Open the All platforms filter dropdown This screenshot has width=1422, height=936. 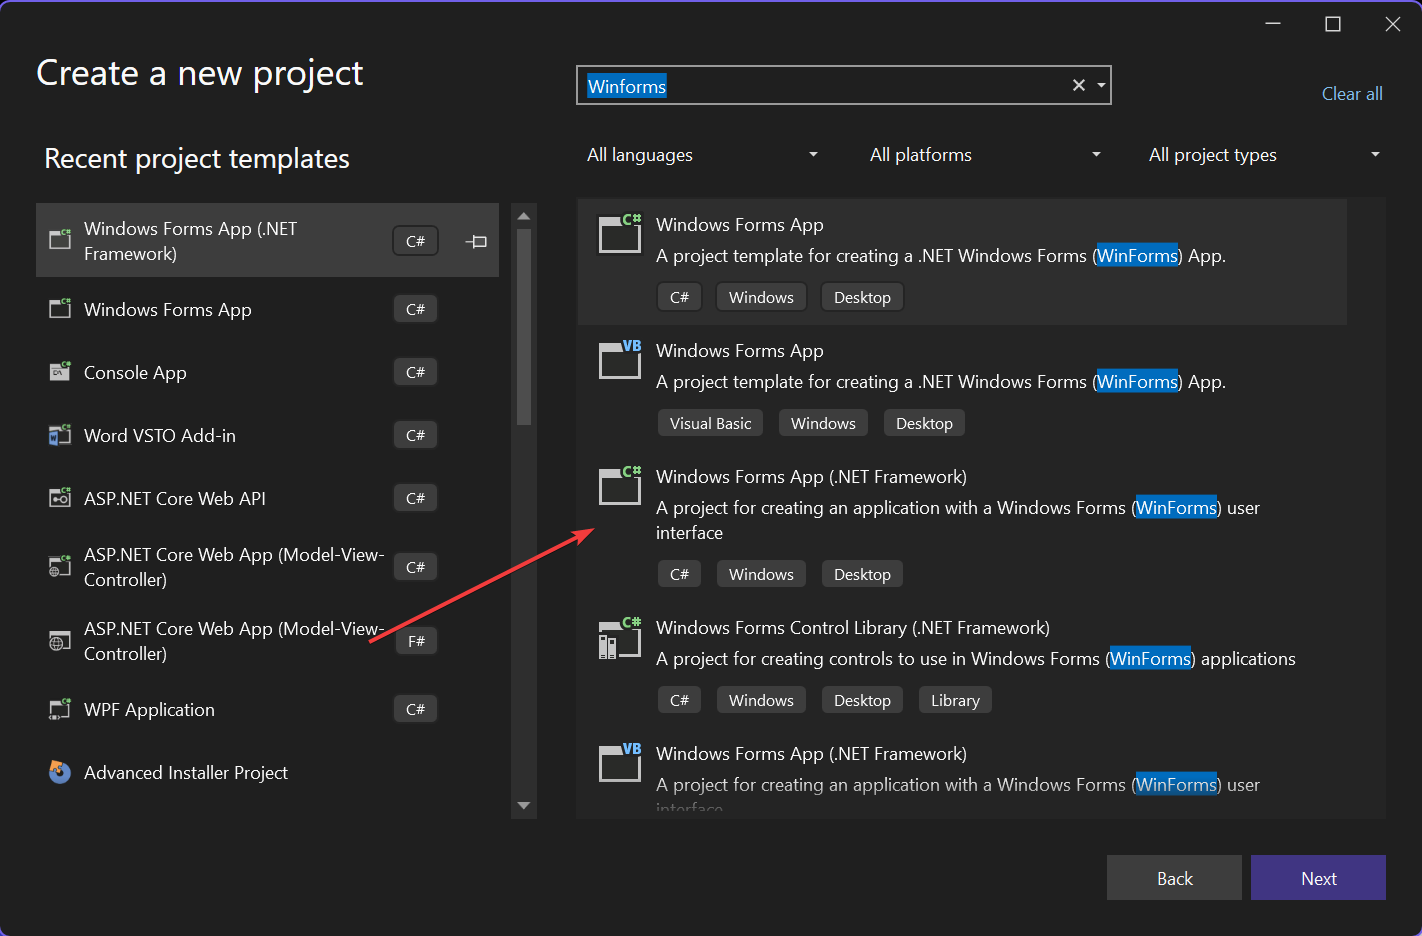pyautogui.click(x=985, y=154)
